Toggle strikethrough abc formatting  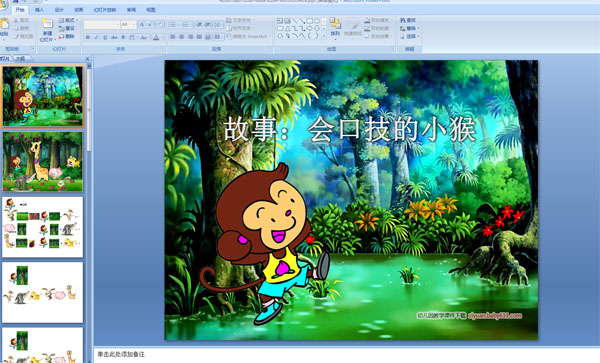tap(114, 37)
